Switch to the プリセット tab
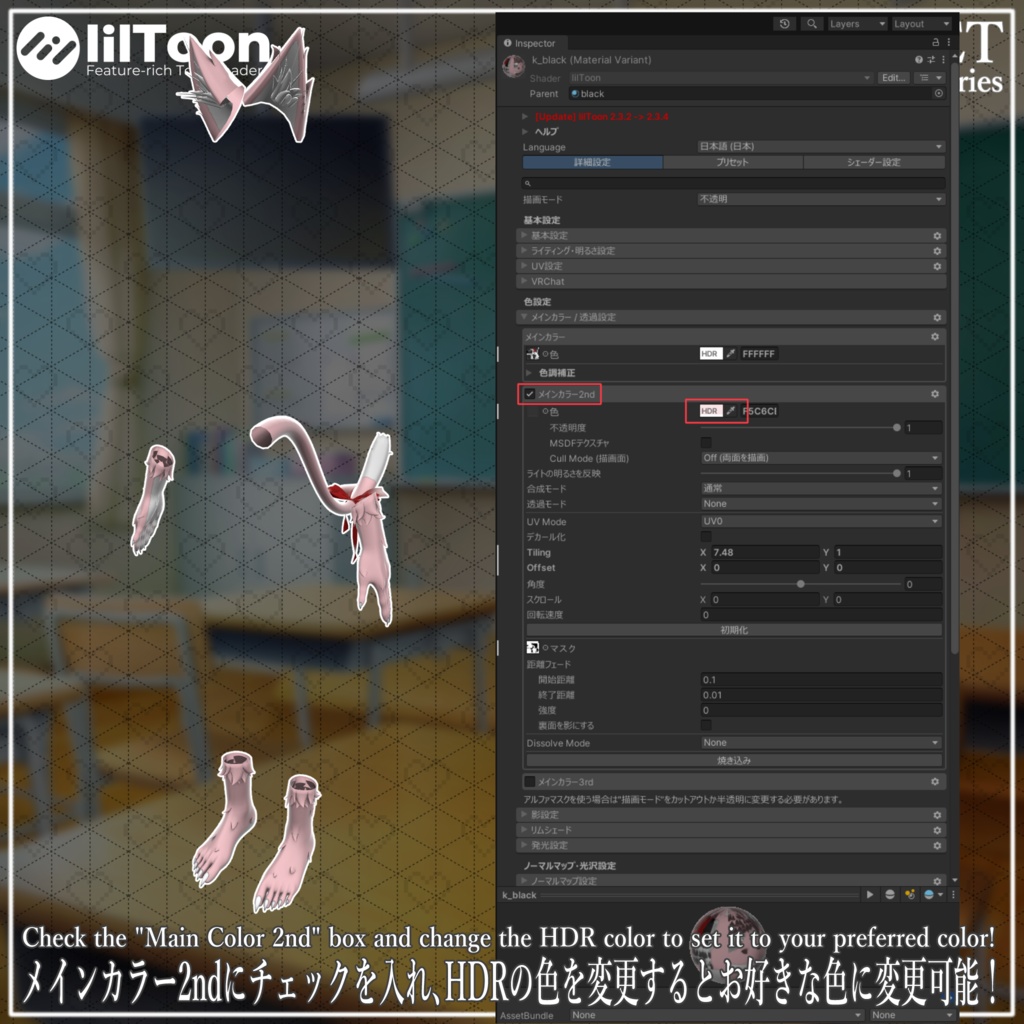The width and height of the screenshot is (1024, 1024). (733, 162)
